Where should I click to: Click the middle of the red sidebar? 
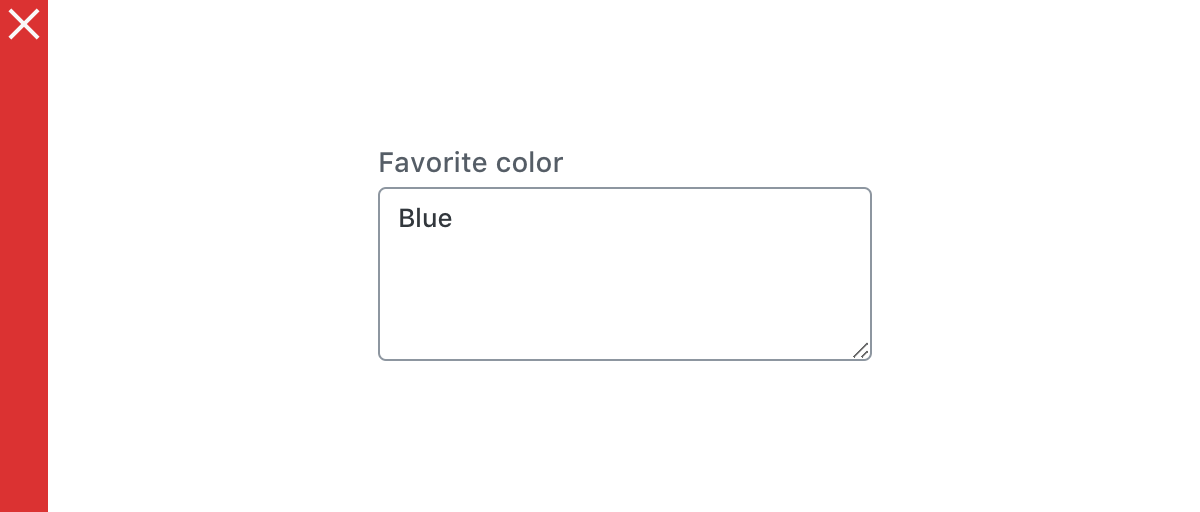(24, 256)
